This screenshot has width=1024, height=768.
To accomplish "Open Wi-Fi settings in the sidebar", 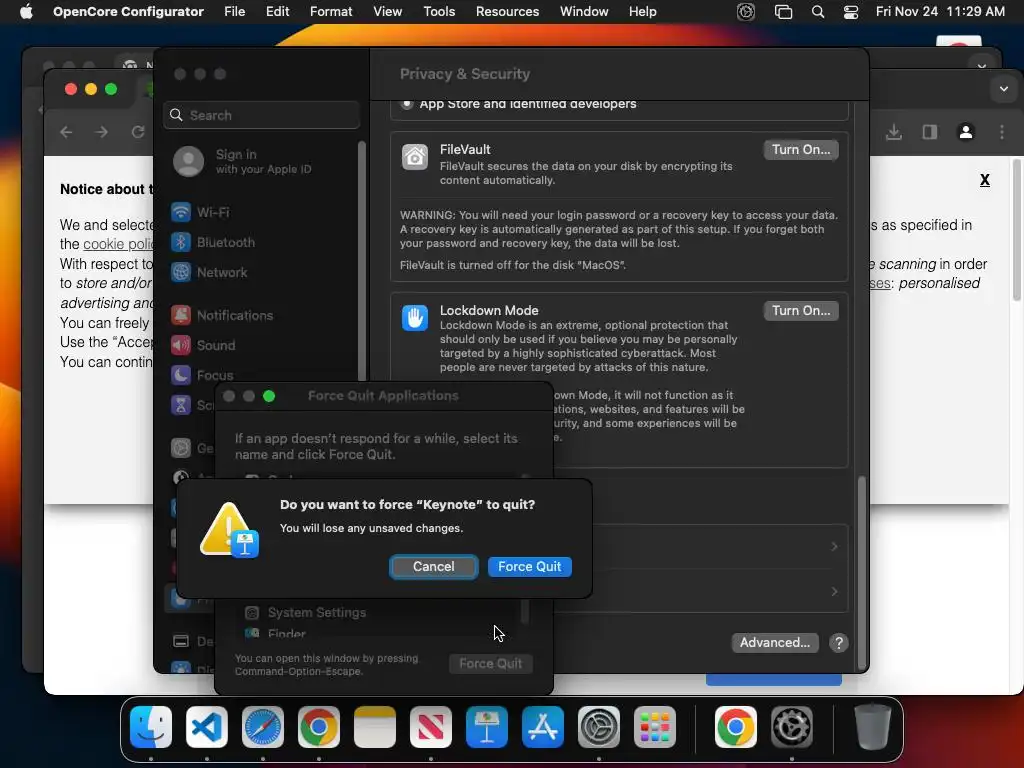I will 200,212.
